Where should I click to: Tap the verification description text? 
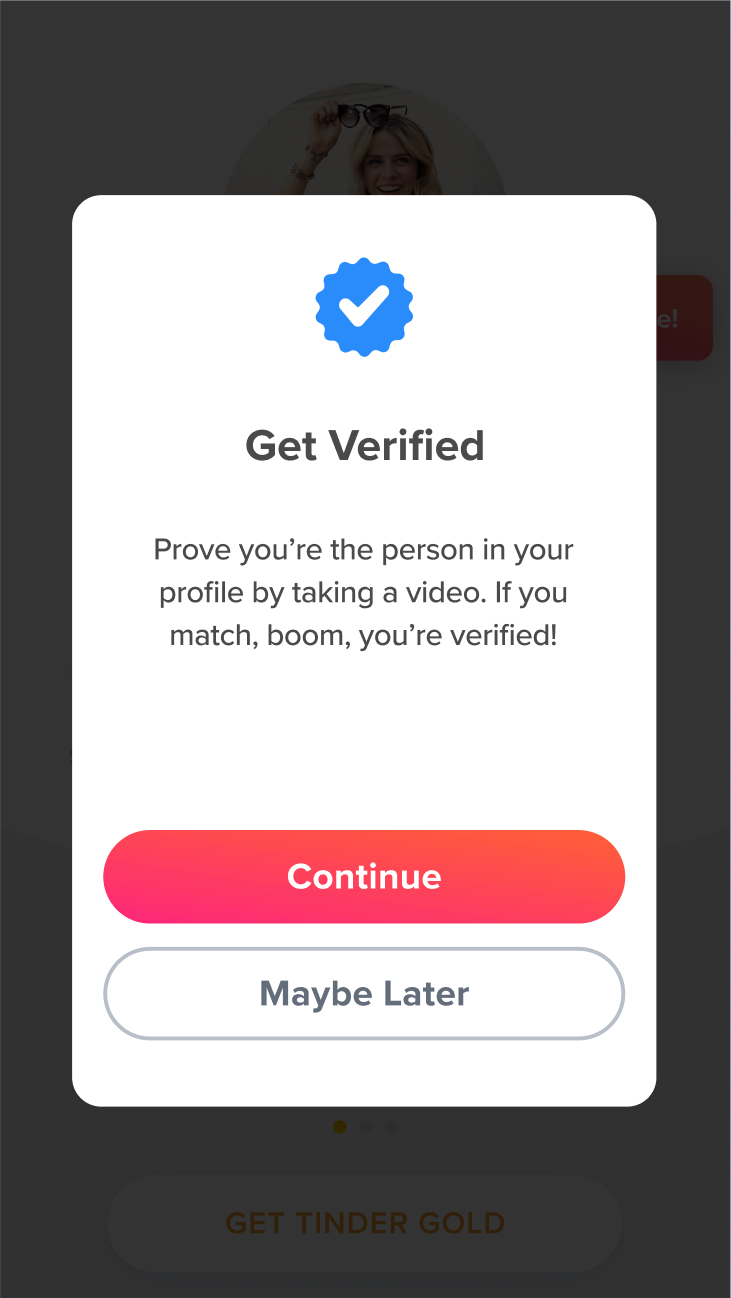tap(364, 592)
